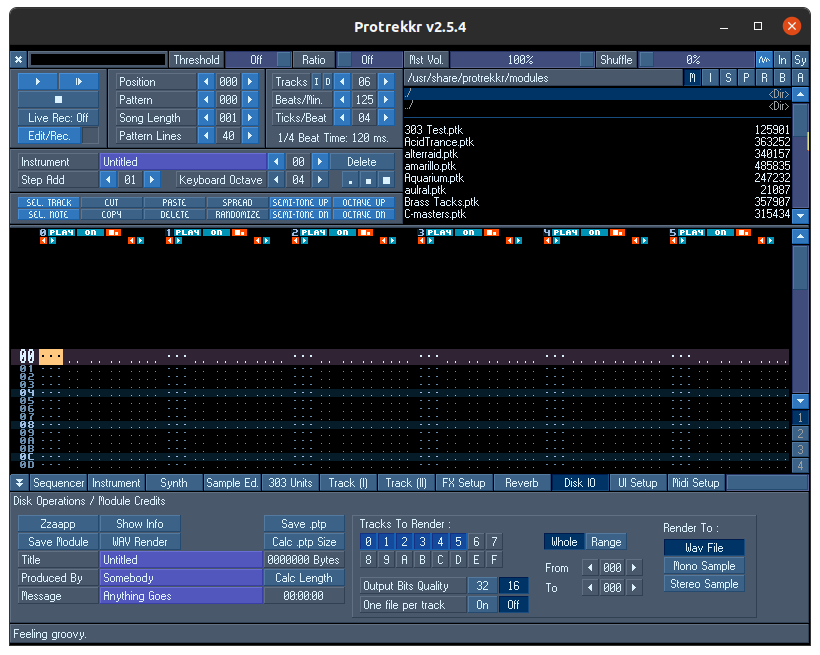
Task: Click the X icon left of Threshold
Action: (x=18, y=60)
